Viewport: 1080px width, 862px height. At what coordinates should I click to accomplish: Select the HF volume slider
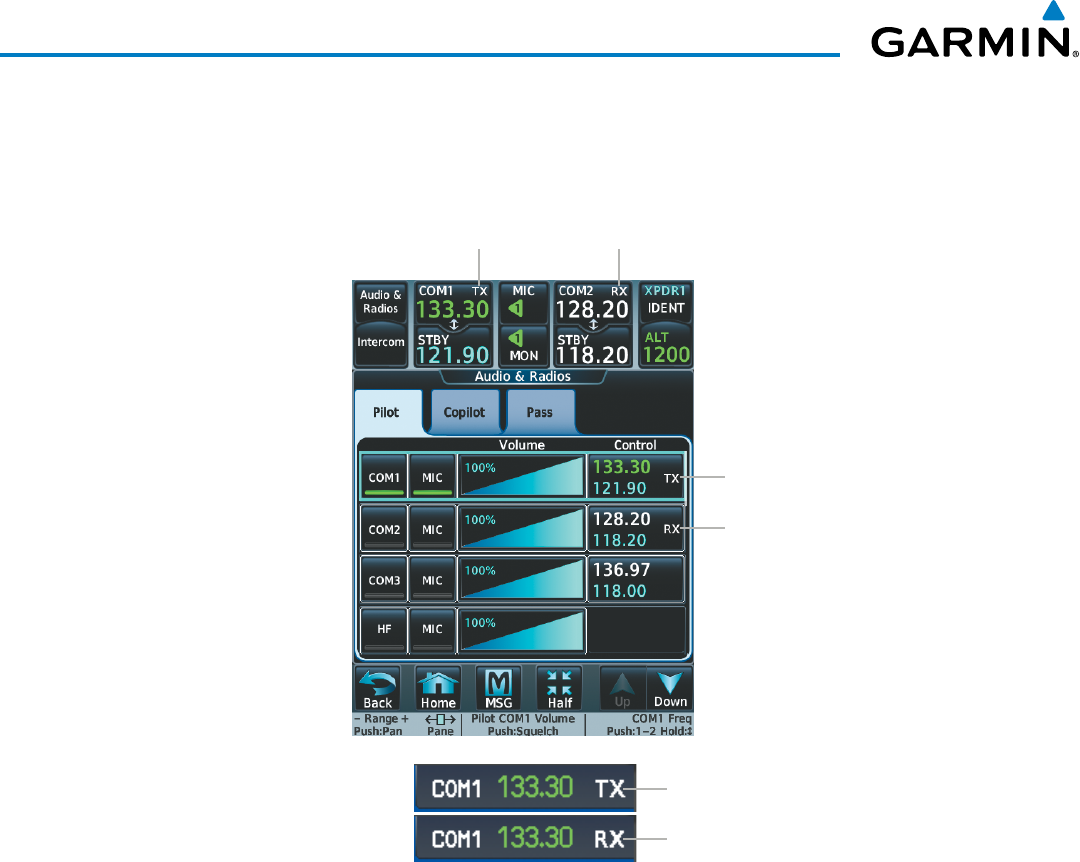point(522,630)
